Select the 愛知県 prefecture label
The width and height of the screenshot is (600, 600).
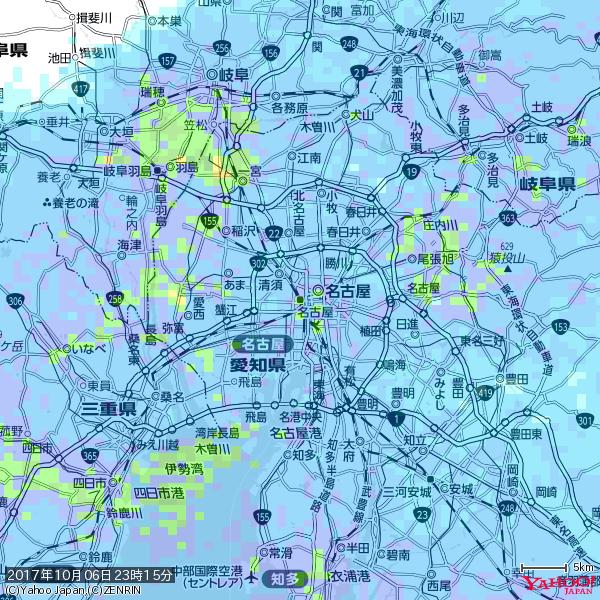[x=259, y=364]
